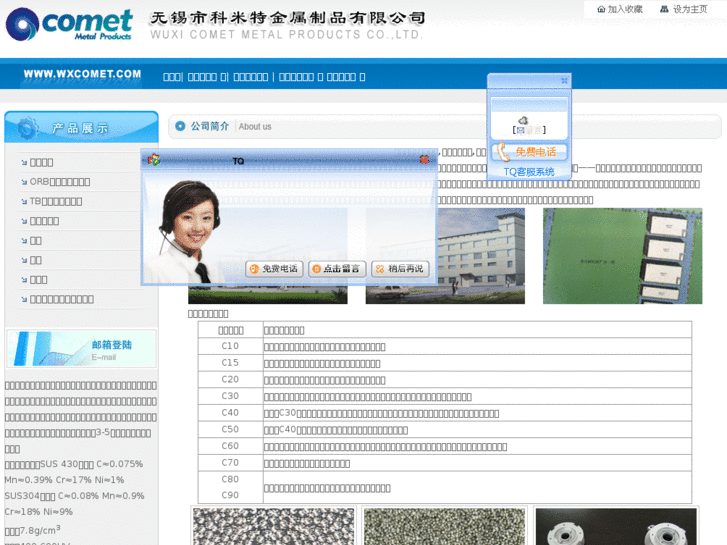Click the 稍后再说 later button
The image size is (727, 545).
(399, 269)
